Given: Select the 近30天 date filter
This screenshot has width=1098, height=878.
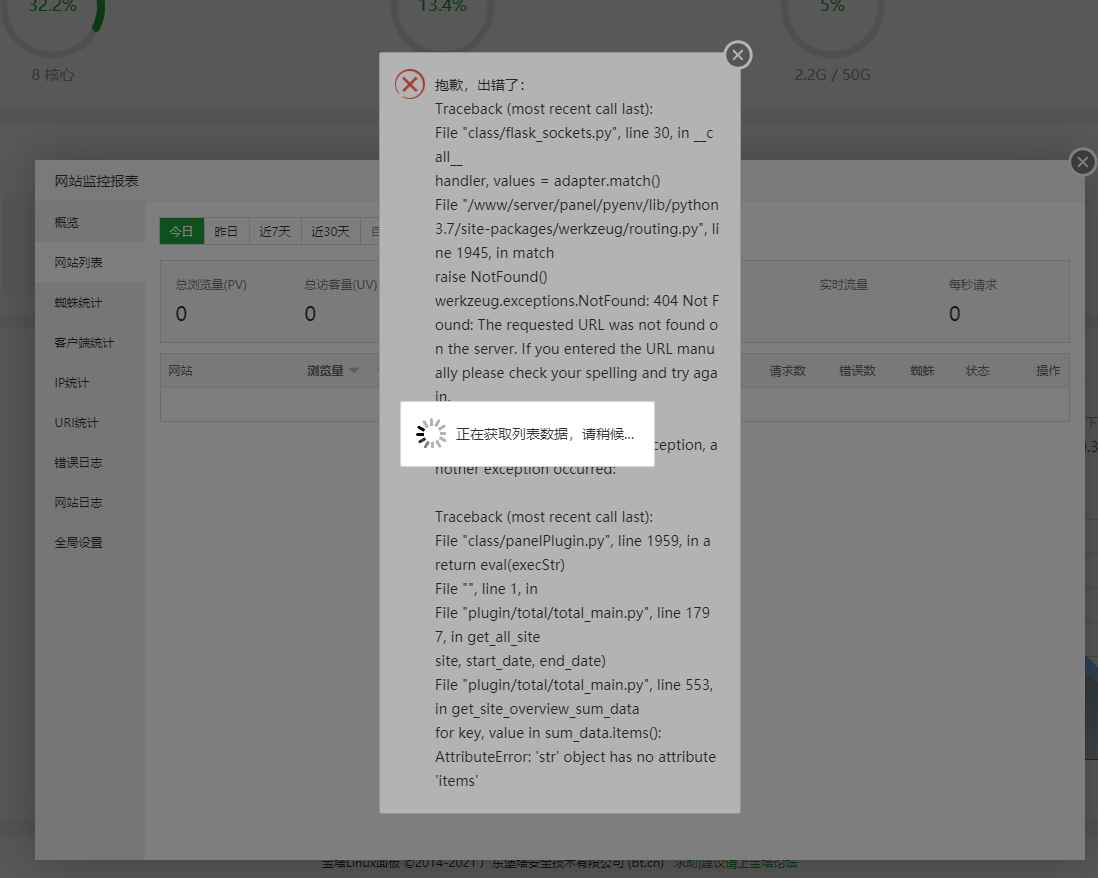Looking at the screenshot, I should [330, 231].
